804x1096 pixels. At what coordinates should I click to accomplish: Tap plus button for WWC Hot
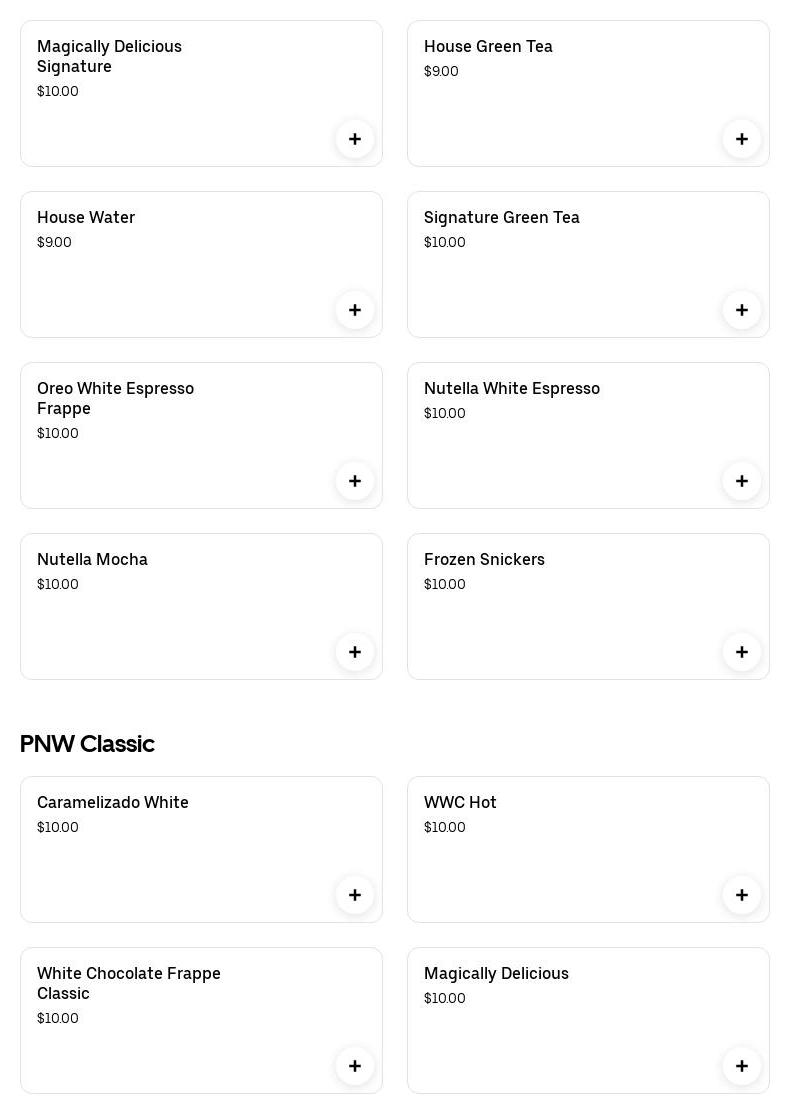coord(742,895)
